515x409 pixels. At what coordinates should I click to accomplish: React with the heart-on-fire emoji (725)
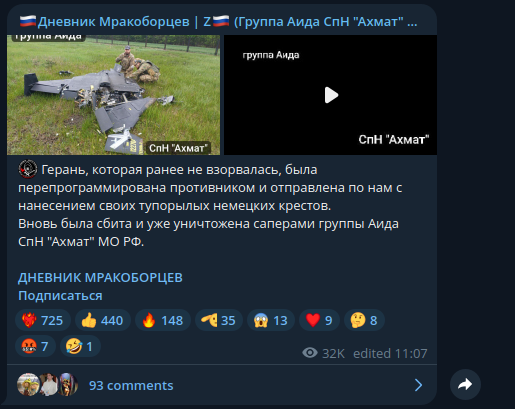coord(43,320)
